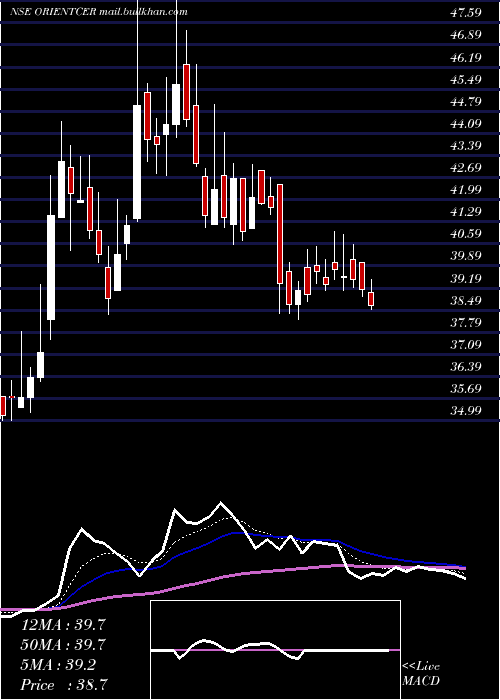The image size is (500, 700).
Task: Click the 38.49 price axis label
Action: (x=466, y=300)
